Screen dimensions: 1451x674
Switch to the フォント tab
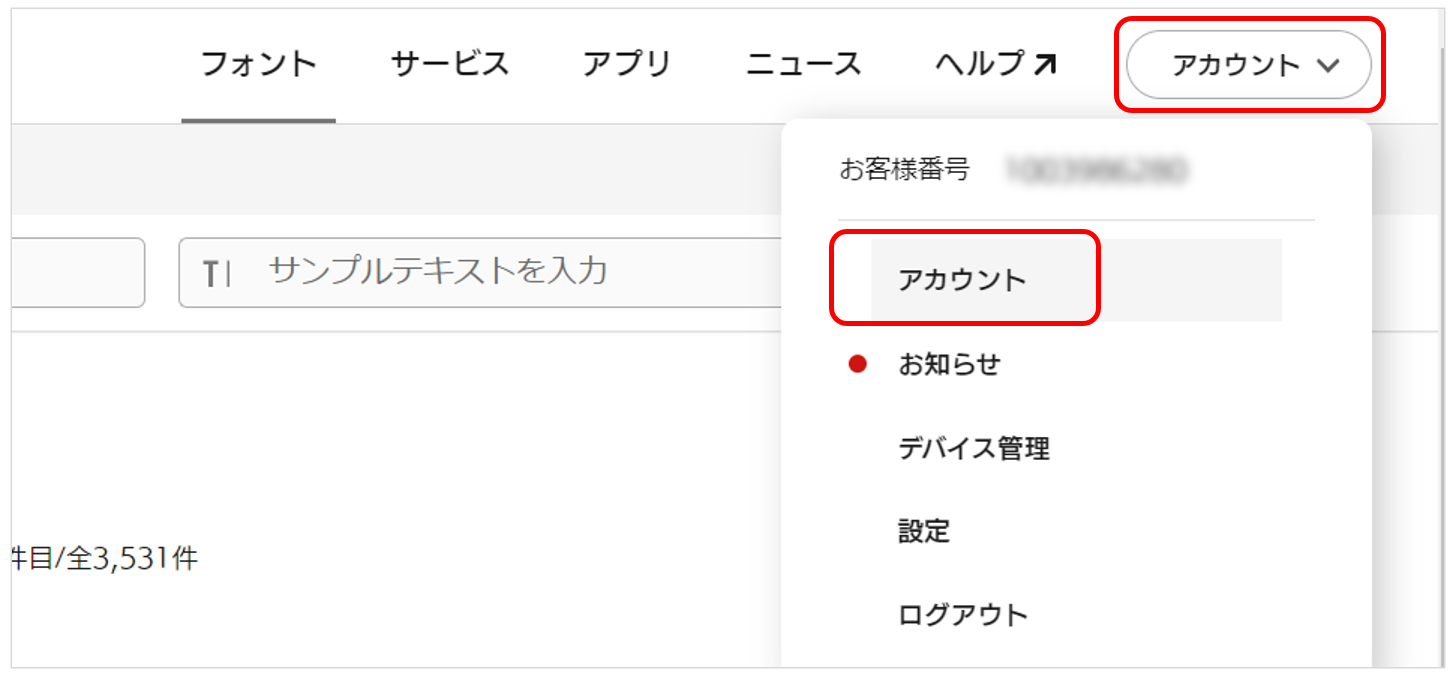(258, 65)
